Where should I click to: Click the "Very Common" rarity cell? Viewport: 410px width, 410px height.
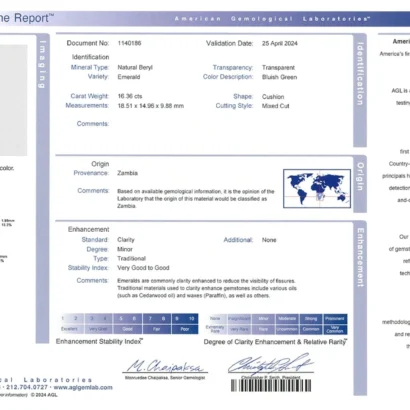[x=335, y=329]
